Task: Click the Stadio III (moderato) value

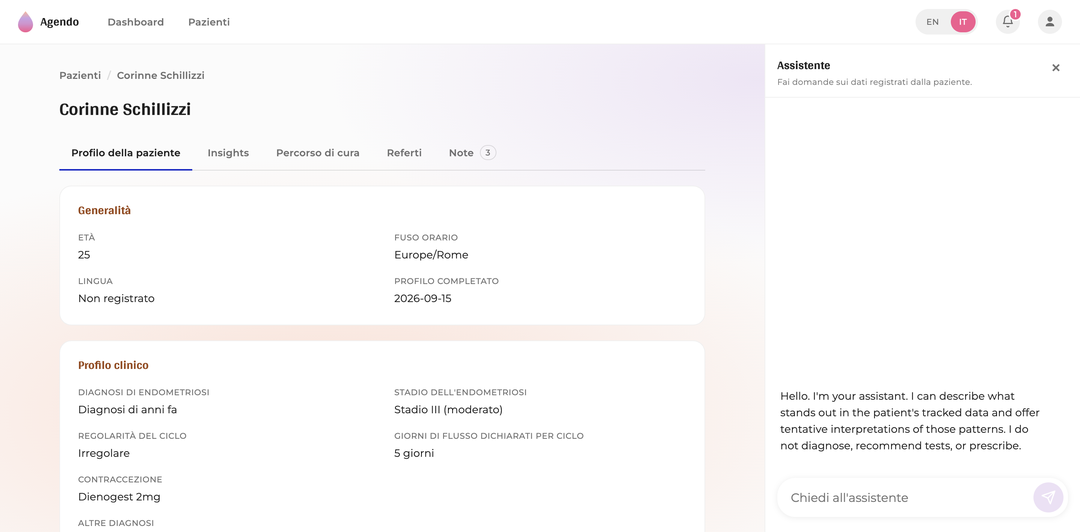Action: coord(448,410)
